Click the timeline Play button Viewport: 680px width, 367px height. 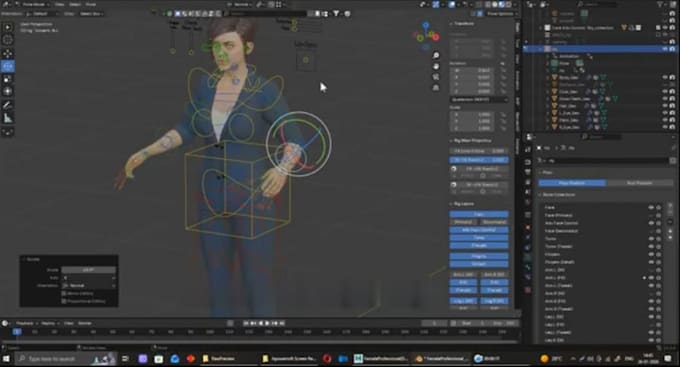point(267,323)
